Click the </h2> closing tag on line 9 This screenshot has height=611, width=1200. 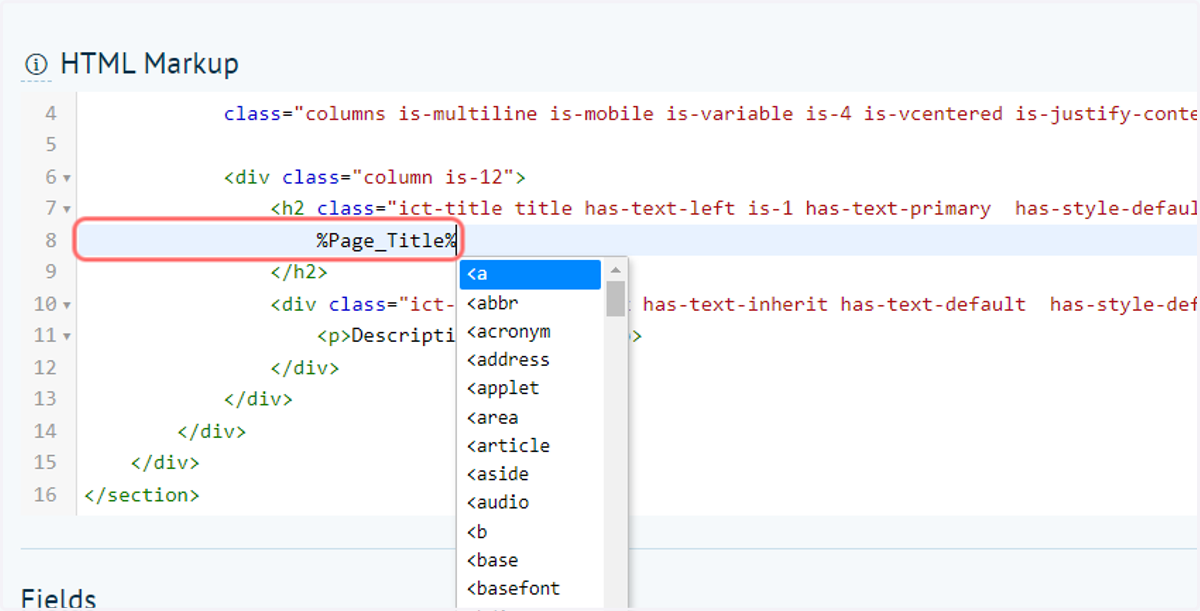click(299, 272)
